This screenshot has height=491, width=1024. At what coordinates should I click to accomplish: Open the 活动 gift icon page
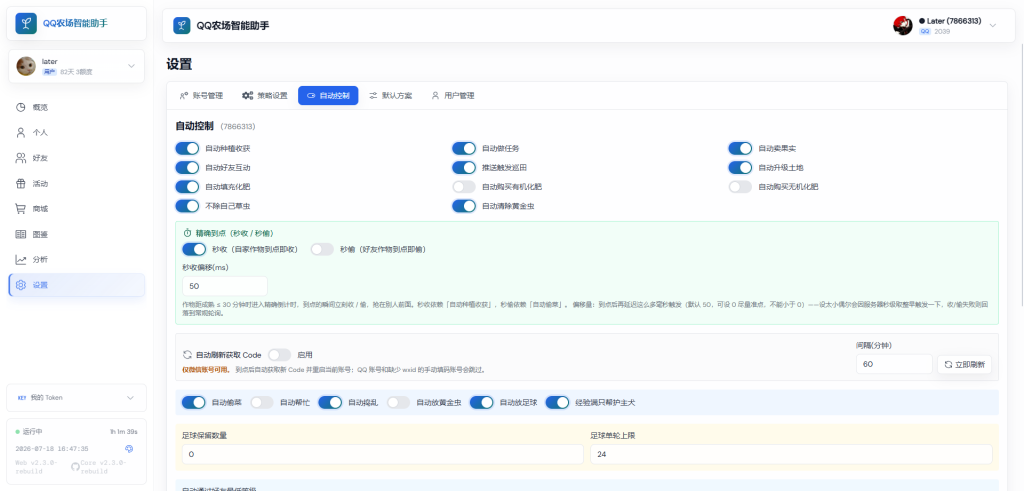(x=21, y=183)
